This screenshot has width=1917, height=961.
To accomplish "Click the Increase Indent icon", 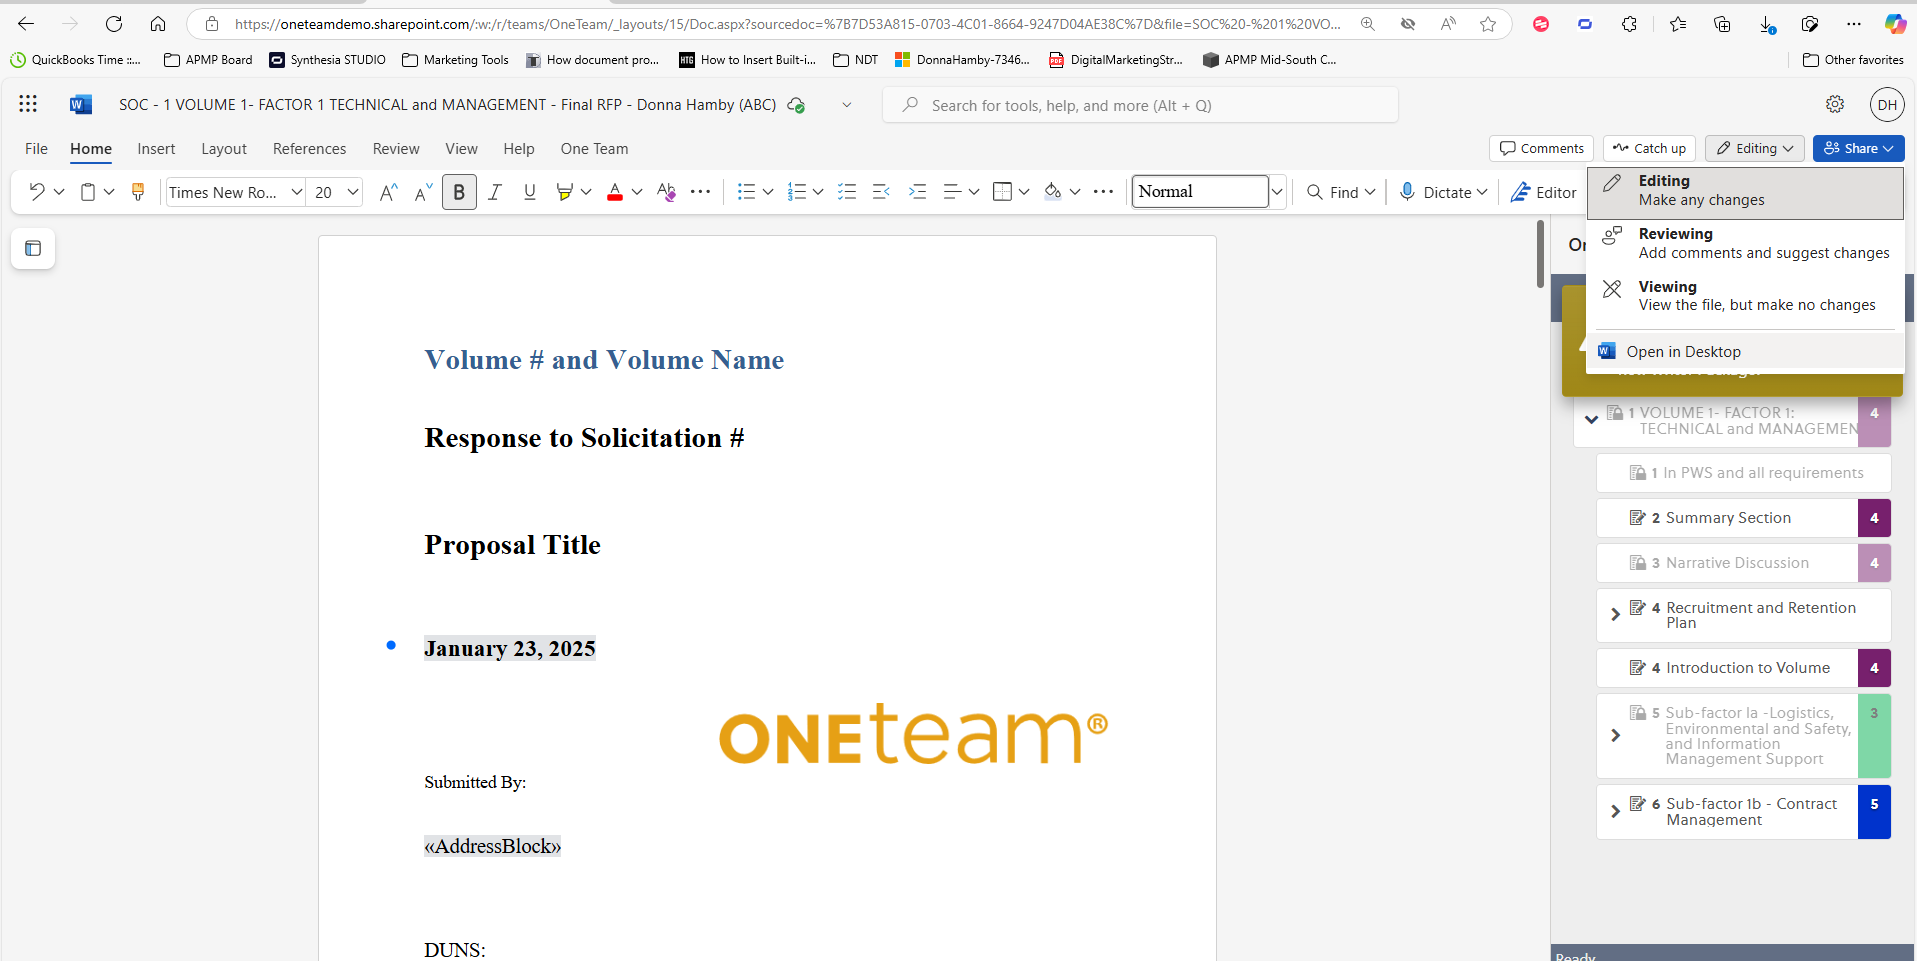I will point(917,192).
